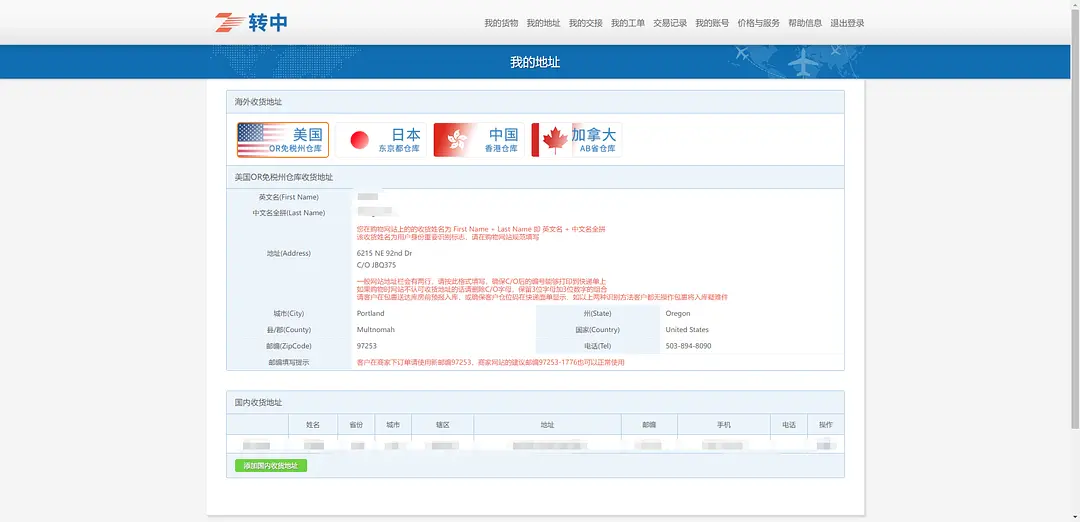
Task: Click the 操作 cell in the domestic address row
Action: [825, 444]
